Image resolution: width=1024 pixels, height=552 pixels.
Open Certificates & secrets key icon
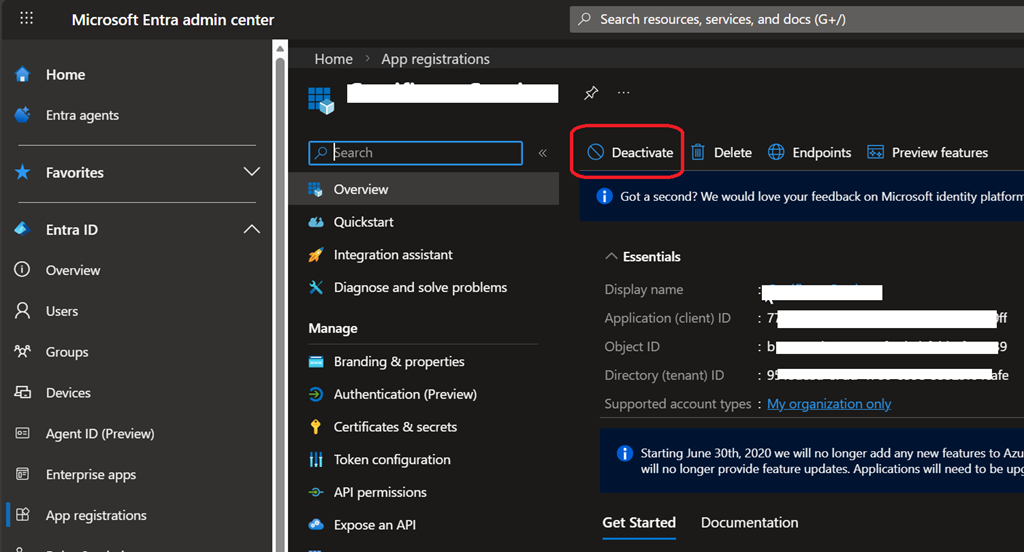pos(316,427)
